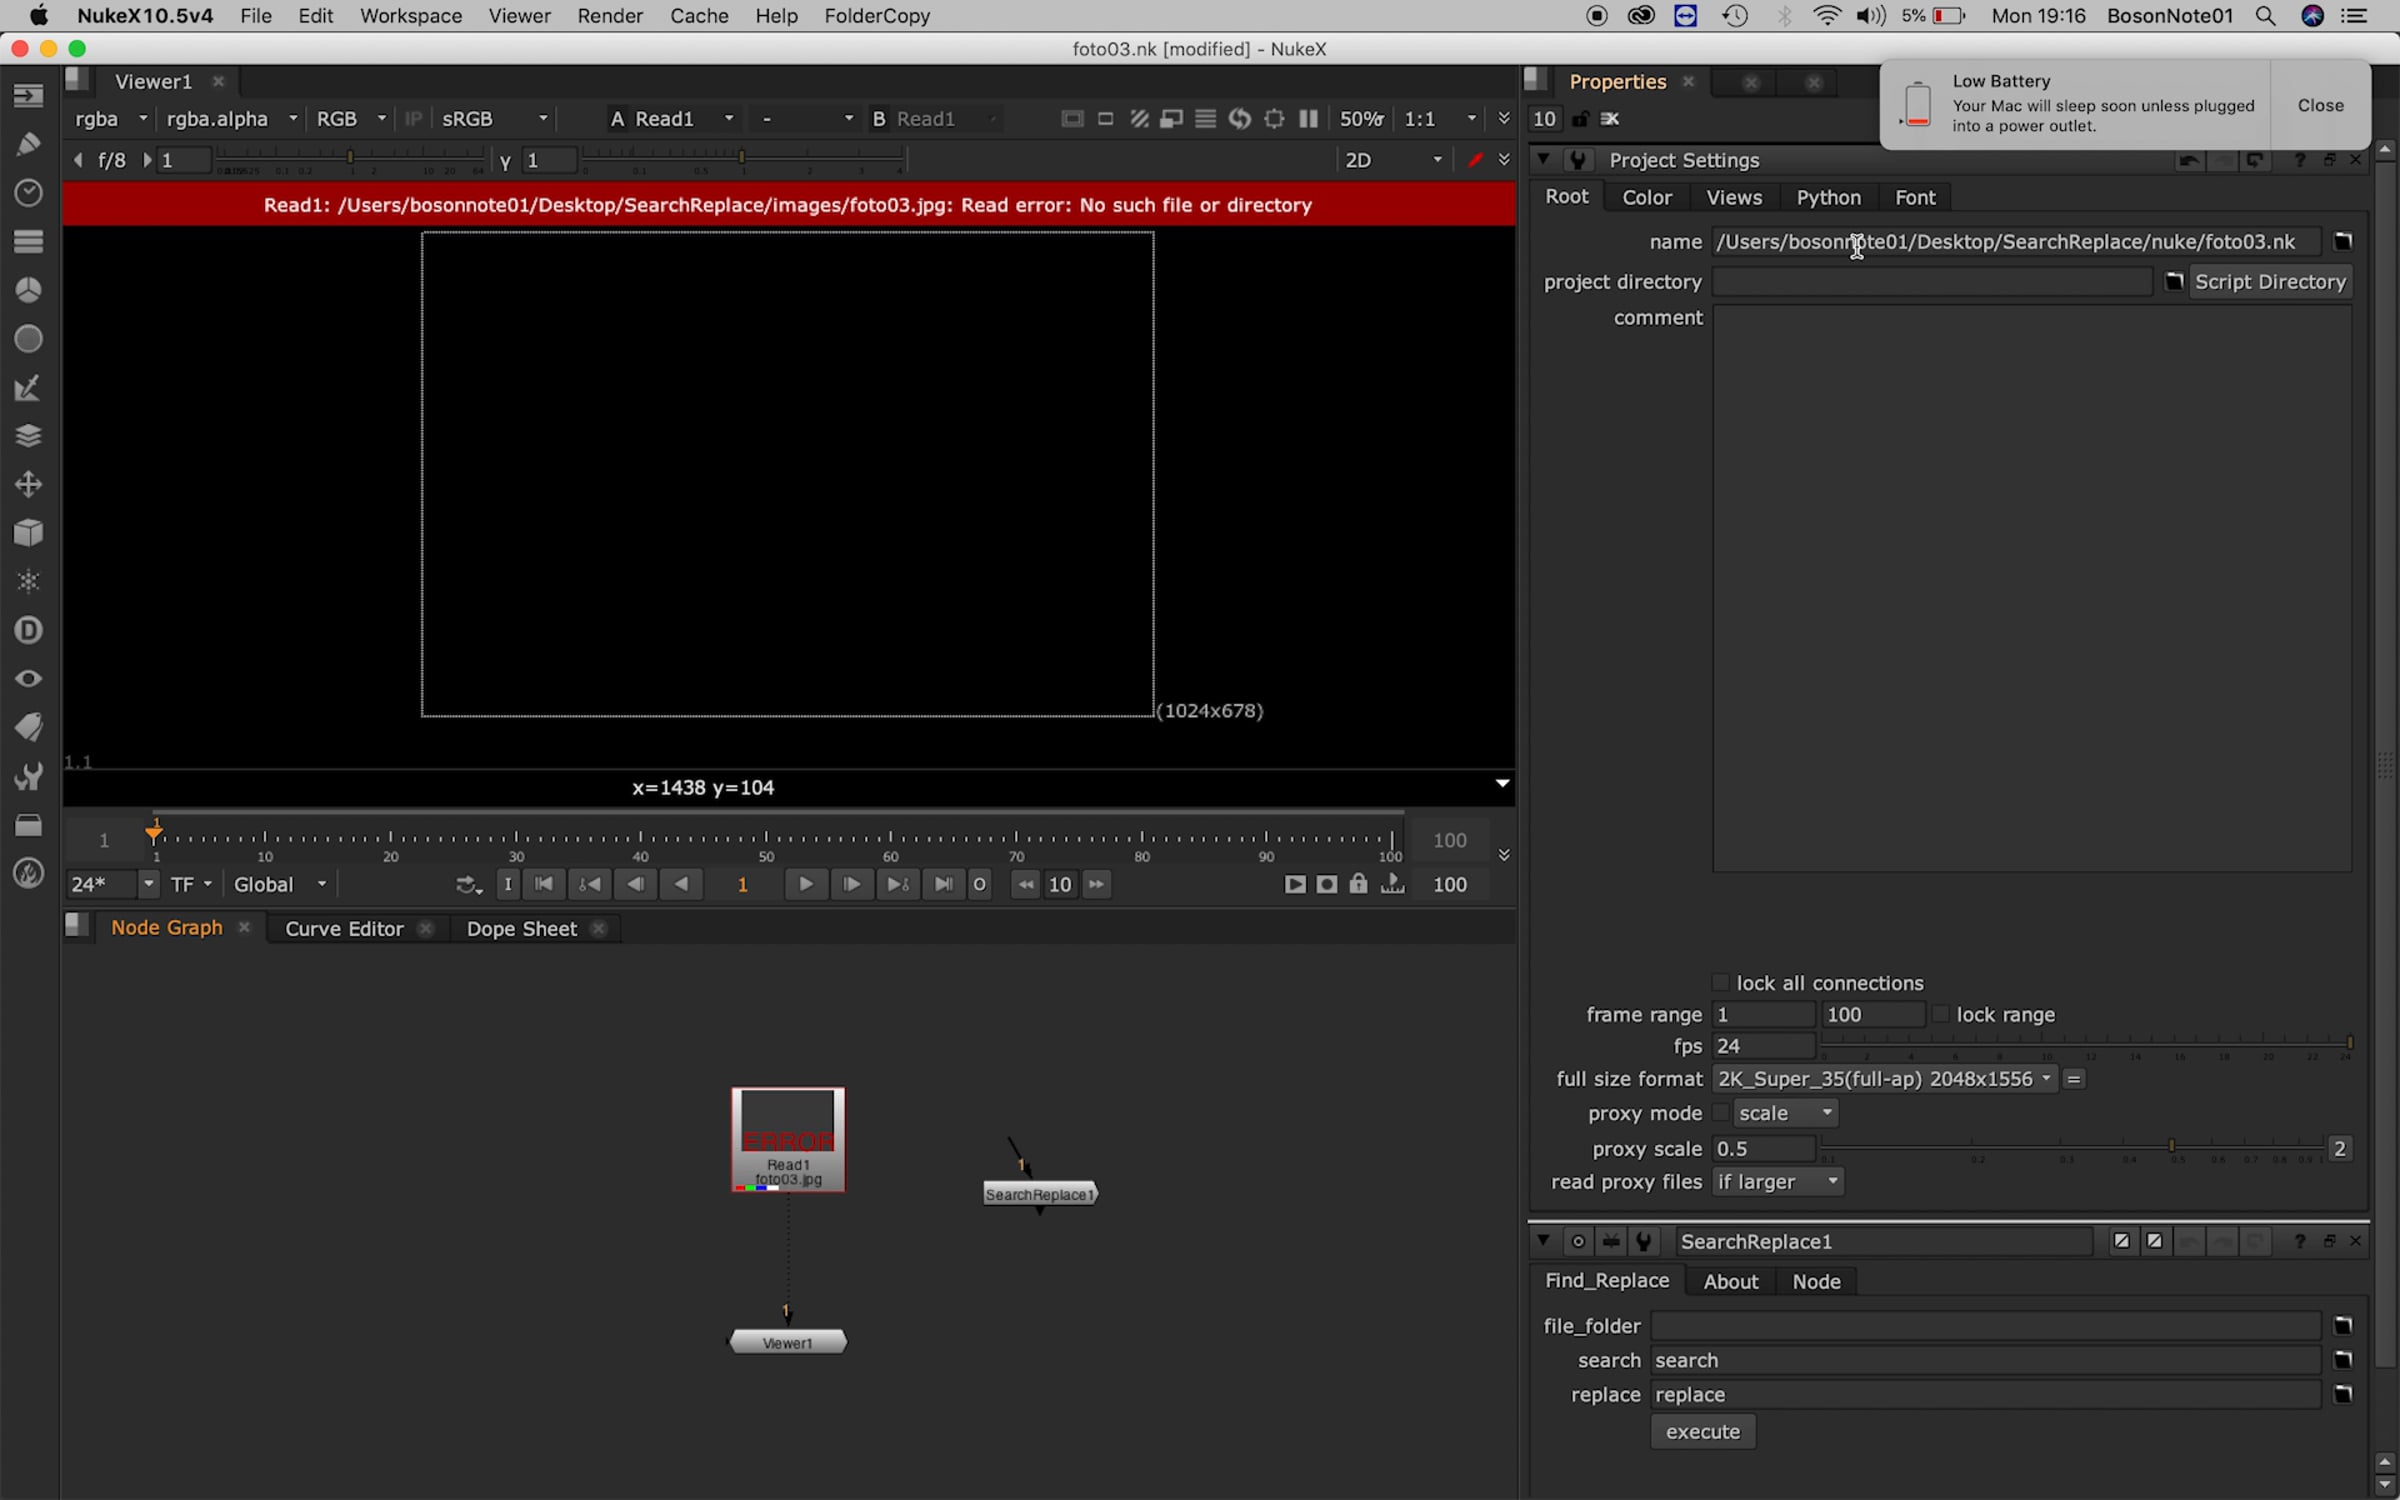Click the Read1 node with error

pyautogui.click(x=788, y=1140)
